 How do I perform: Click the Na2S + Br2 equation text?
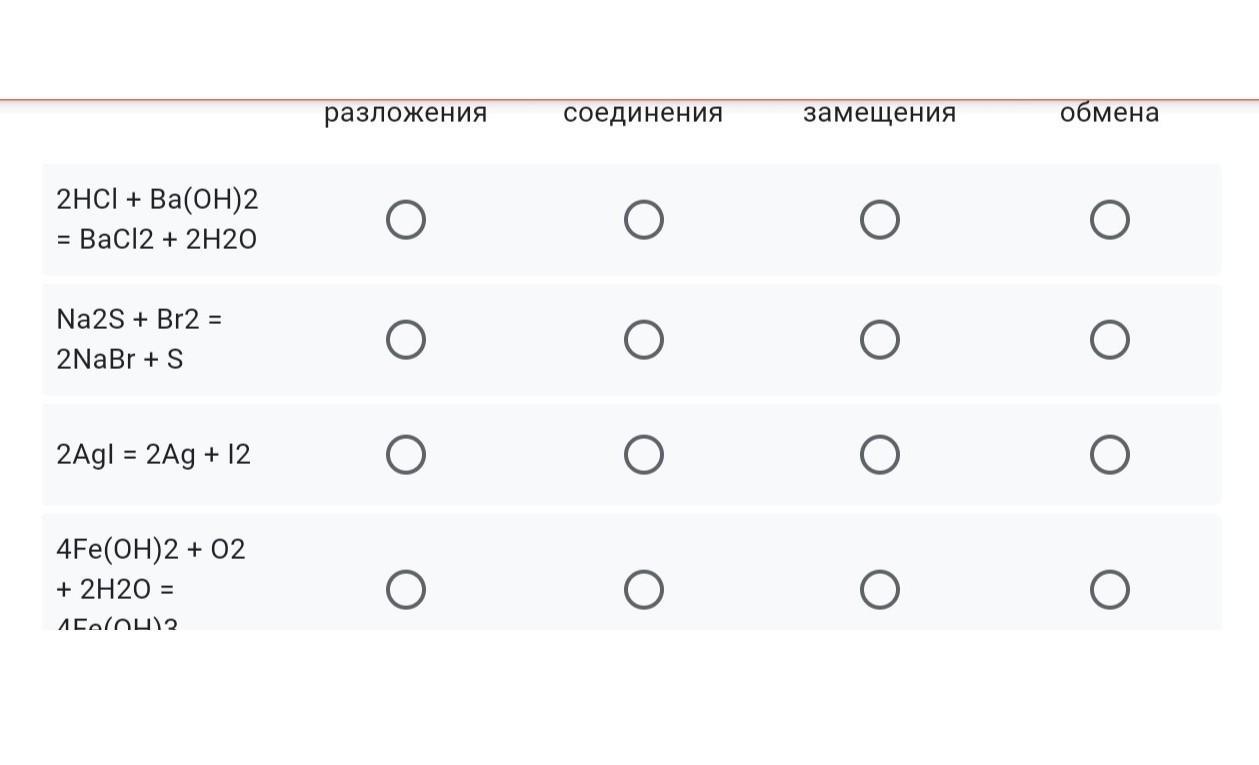[x=139, y=339]
